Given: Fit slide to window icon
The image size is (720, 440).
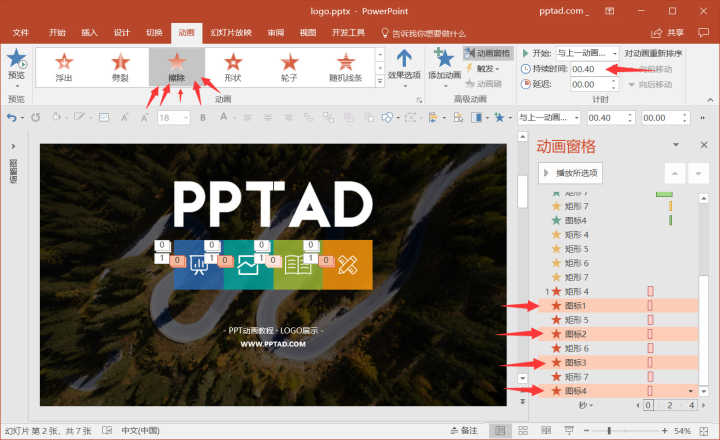Looking at the screenshot, I should pos(703,431).
